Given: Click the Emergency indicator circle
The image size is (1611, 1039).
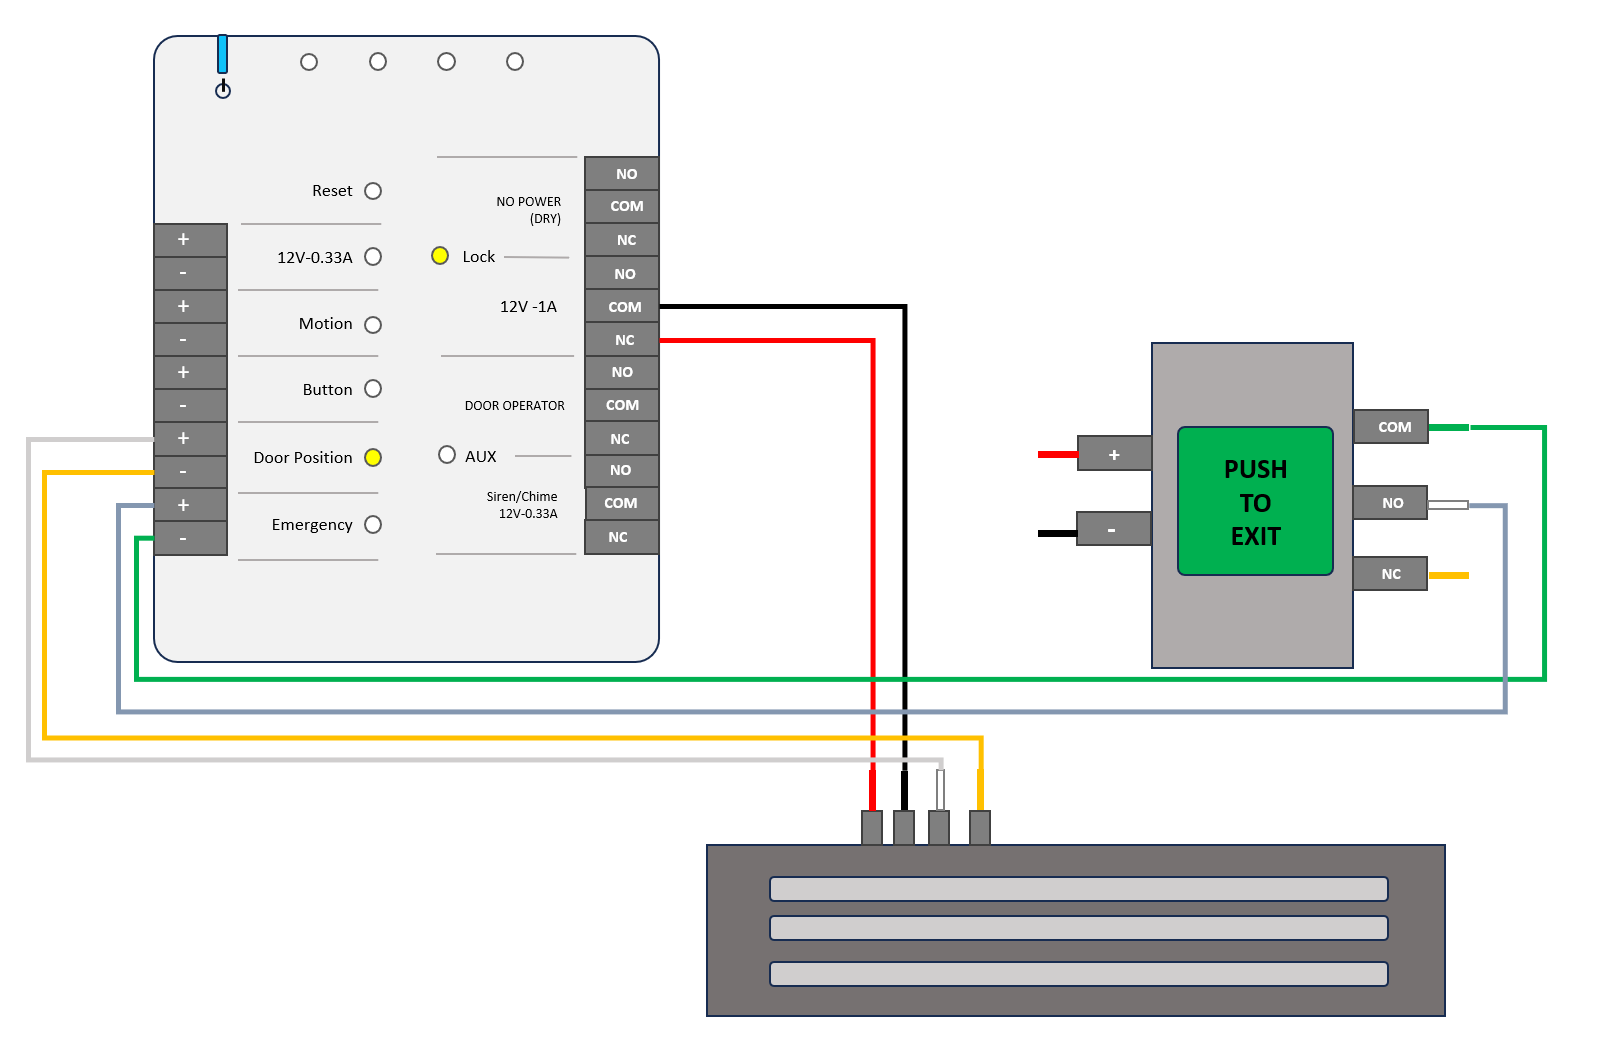Looking at the screenshot, I should click(x=373, y=525).
